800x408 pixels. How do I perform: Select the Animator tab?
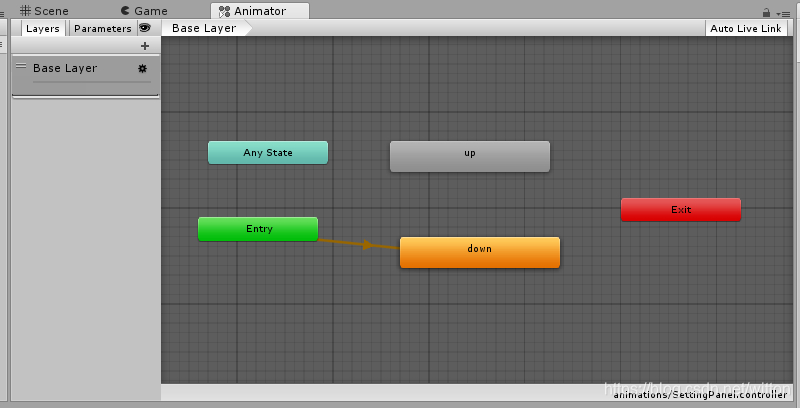point(260,11)
